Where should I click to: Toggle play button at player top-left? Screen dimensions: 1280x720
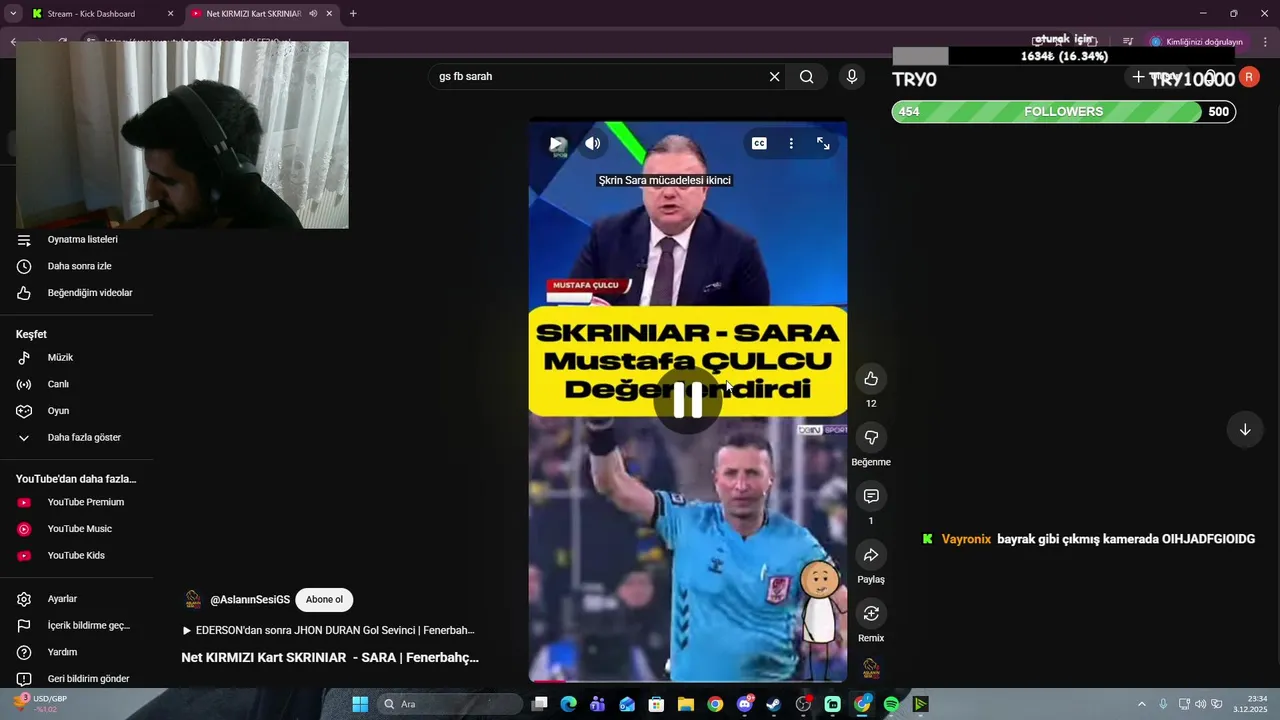click(557, 144)
